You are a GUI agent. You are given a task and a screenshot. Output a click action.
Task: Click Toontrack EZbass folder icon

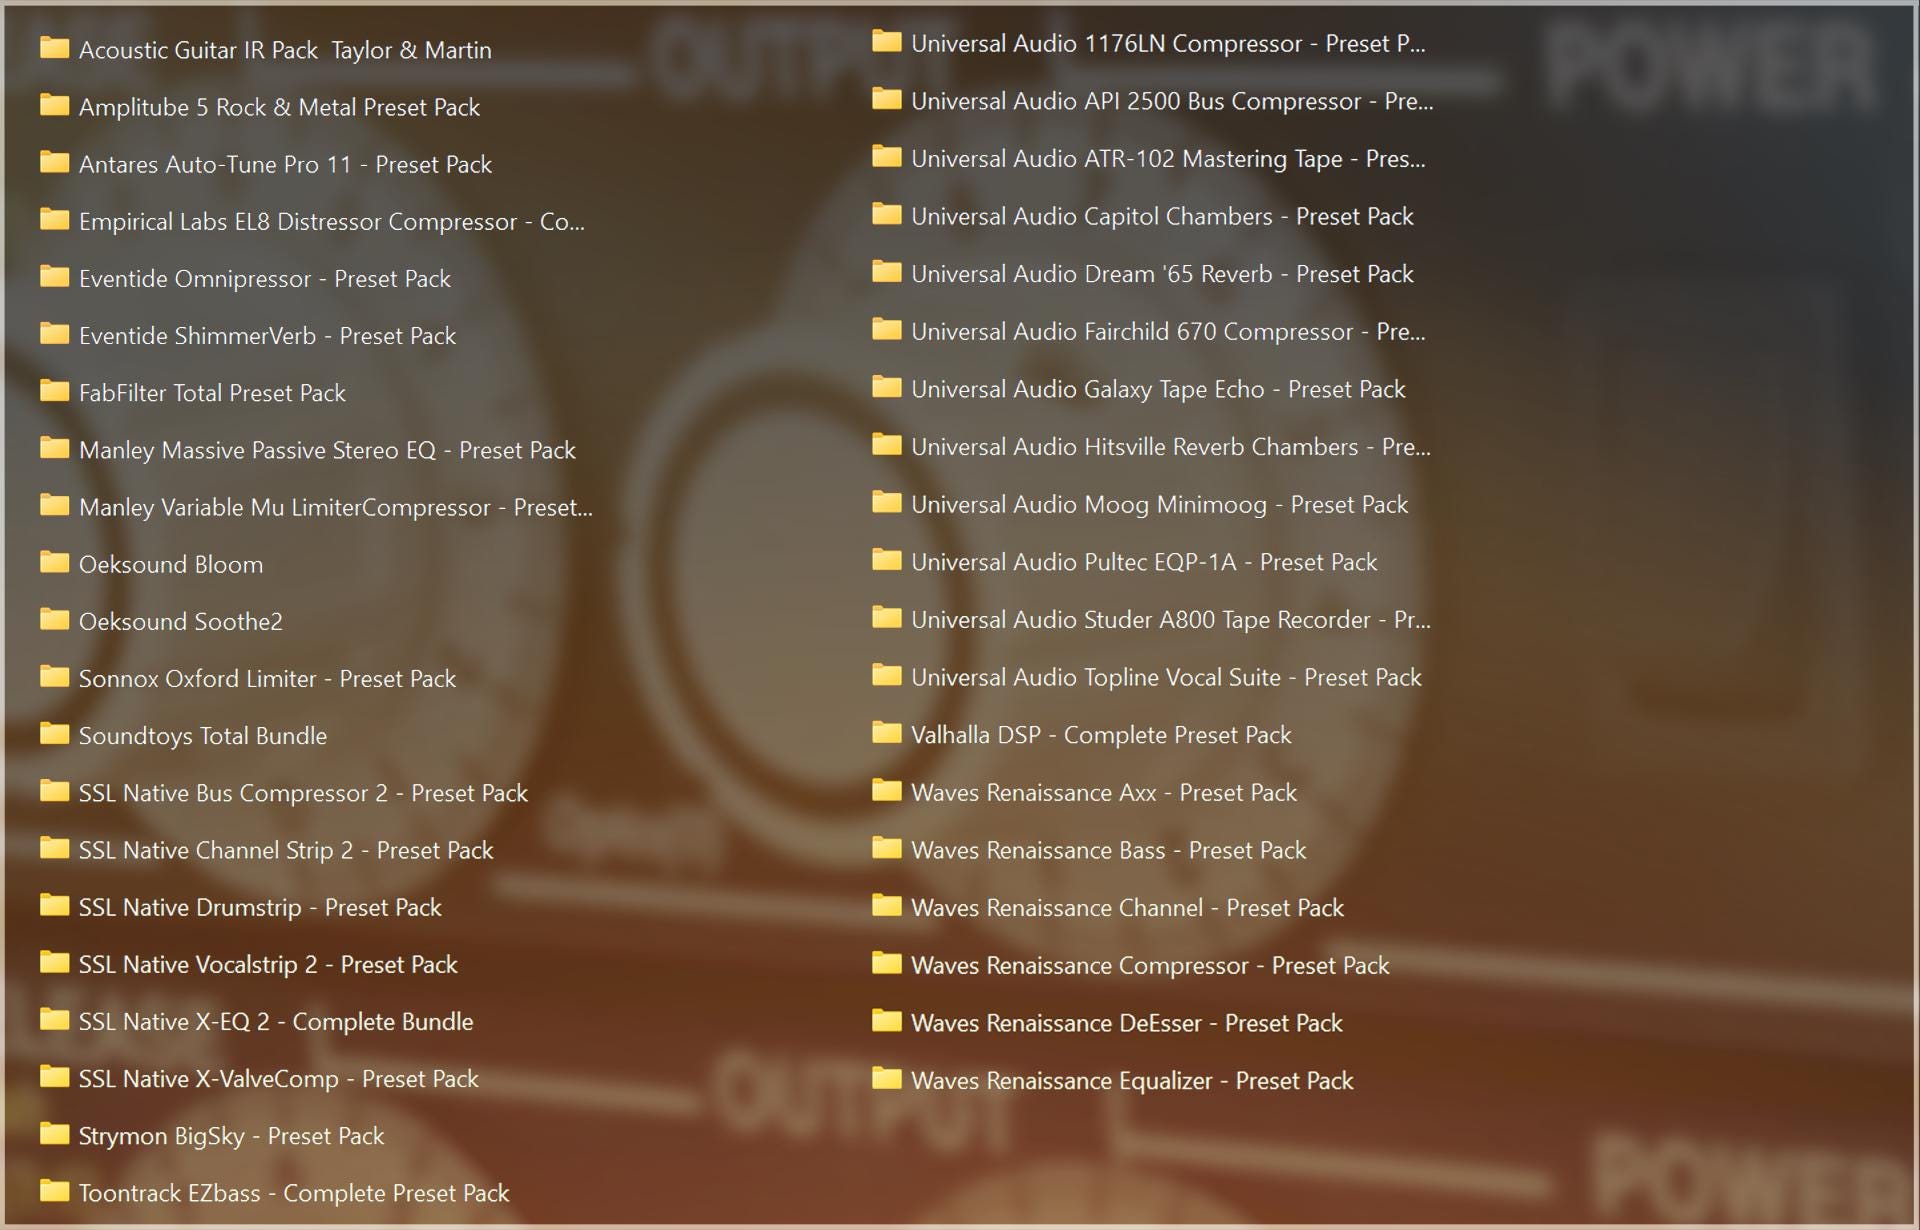coord(54,1191)
